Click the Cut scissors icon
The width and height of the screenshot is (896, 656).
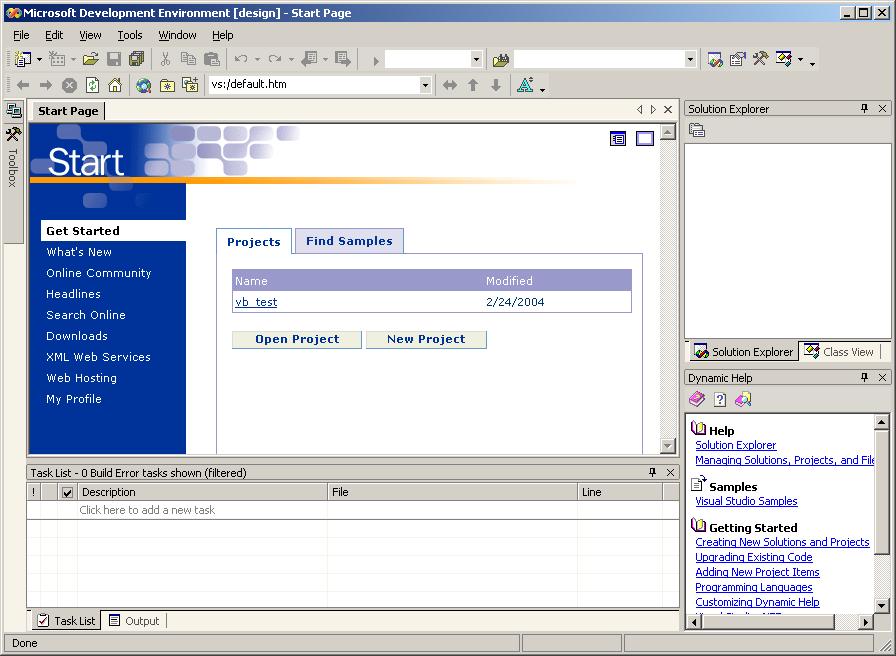pos(165,58)
